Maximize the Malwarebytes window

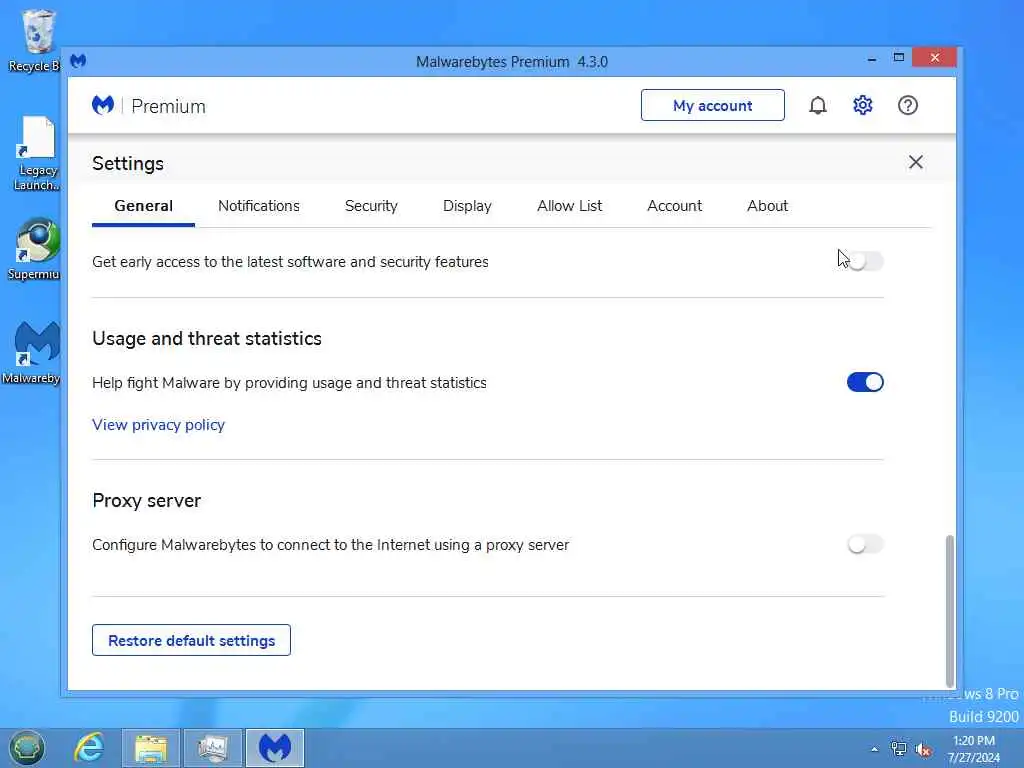tap(899, 57)
